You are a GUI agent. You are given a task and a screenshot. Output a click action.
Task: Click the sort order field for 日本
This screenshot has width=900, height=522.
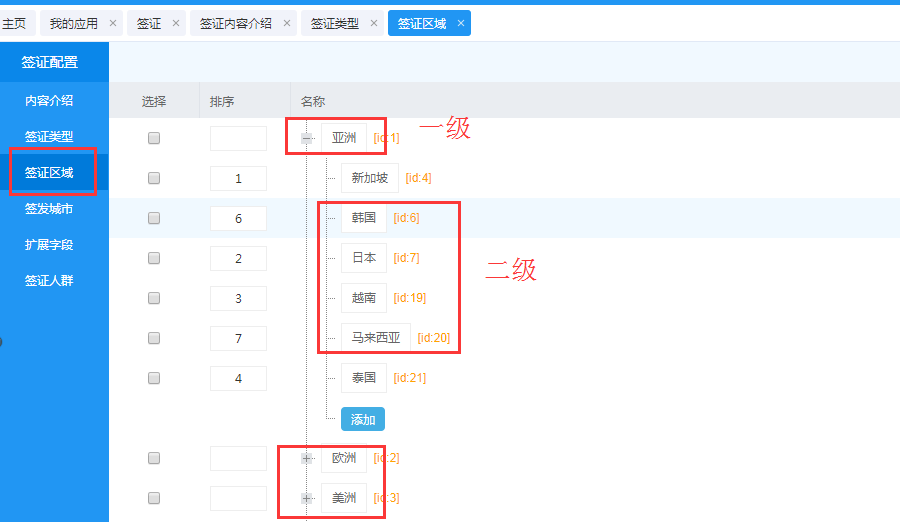coord(238,258)
